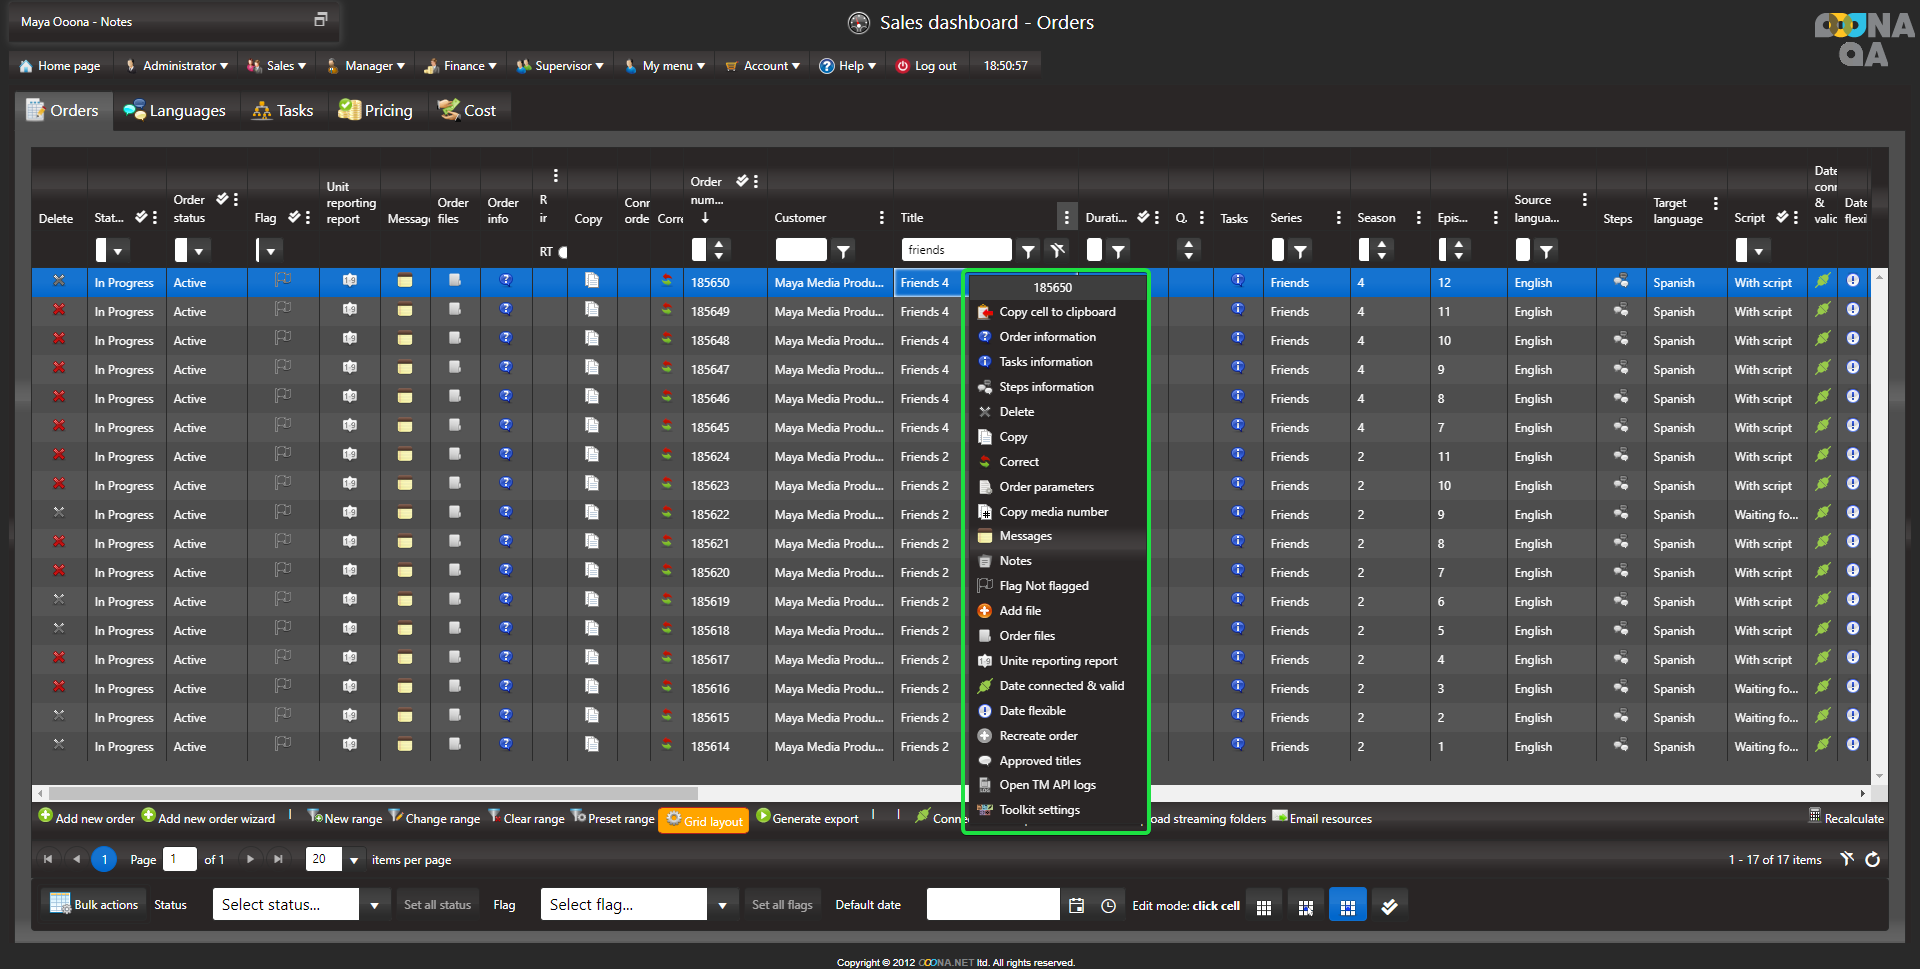Viewport: 1920px width, 969px height.
Task: Click the edit mode apply checkmark icon
Action: pos(1389,906)
